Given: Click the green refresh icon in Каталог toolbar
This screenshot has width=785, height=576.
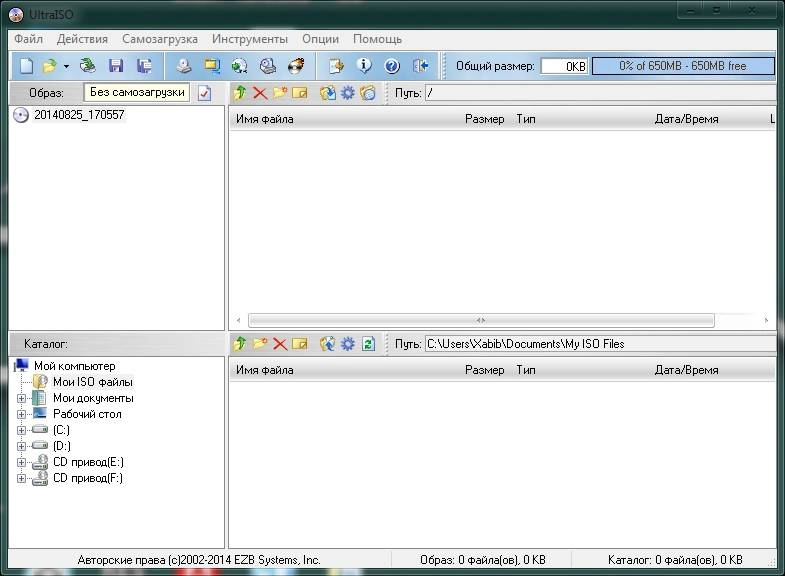Looking at the screenshot, I should (368, 344).
